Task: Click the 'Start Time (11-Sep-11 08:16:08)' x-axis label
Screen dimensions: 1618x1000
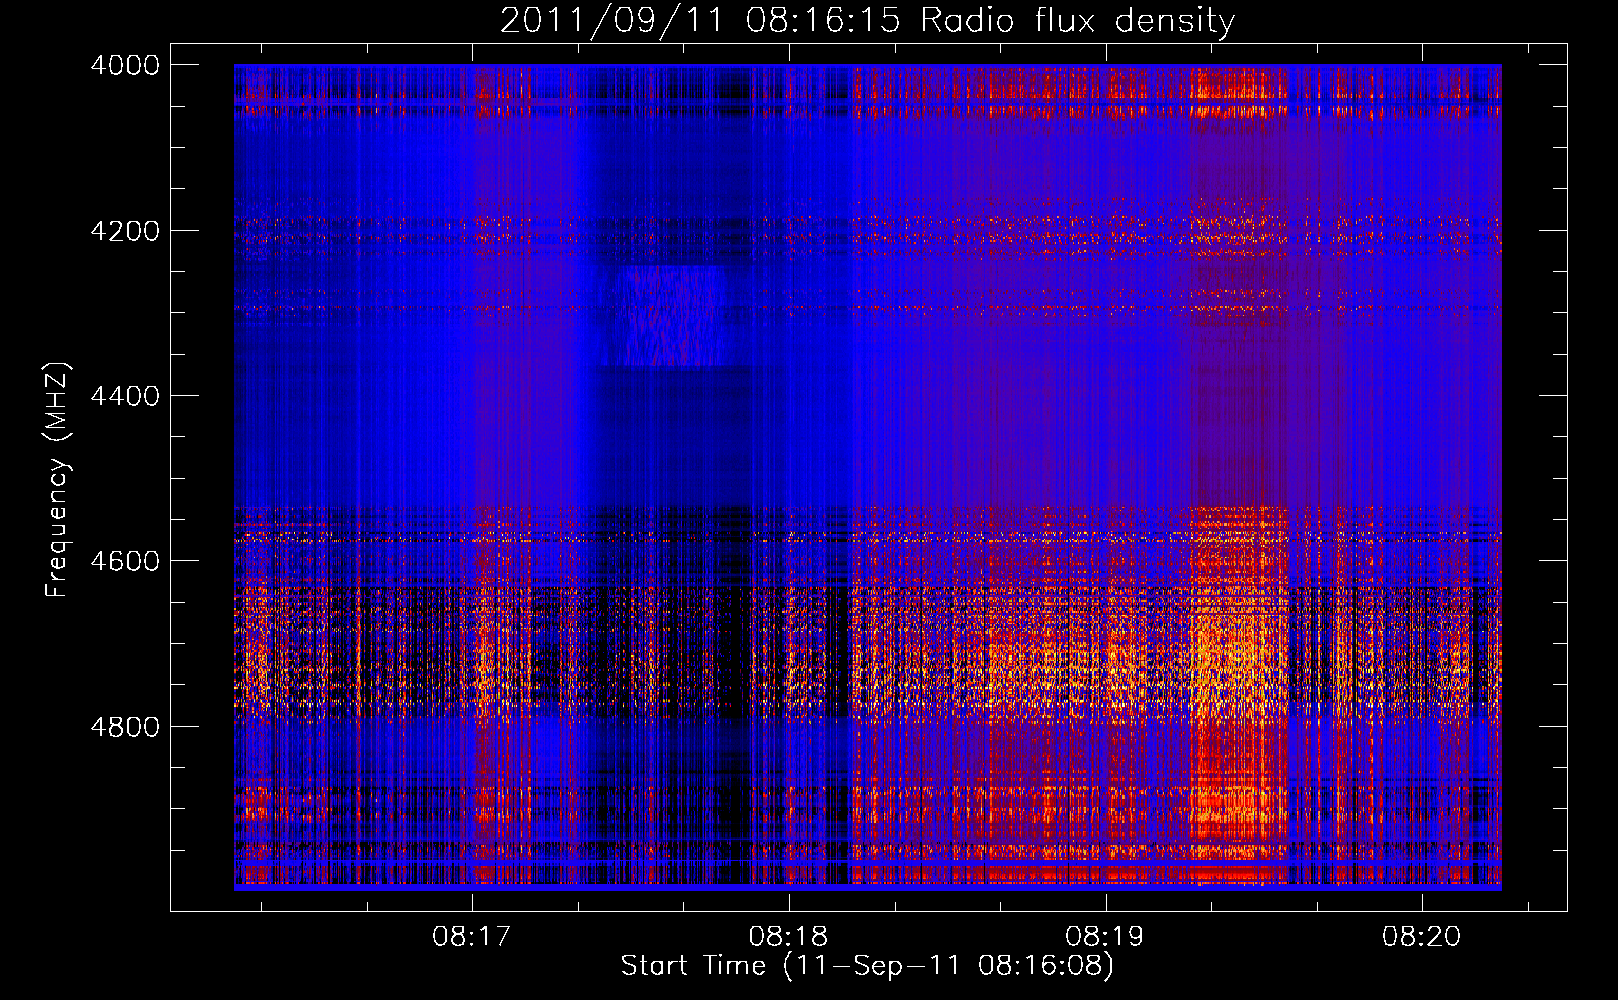Action: point(867,965)
